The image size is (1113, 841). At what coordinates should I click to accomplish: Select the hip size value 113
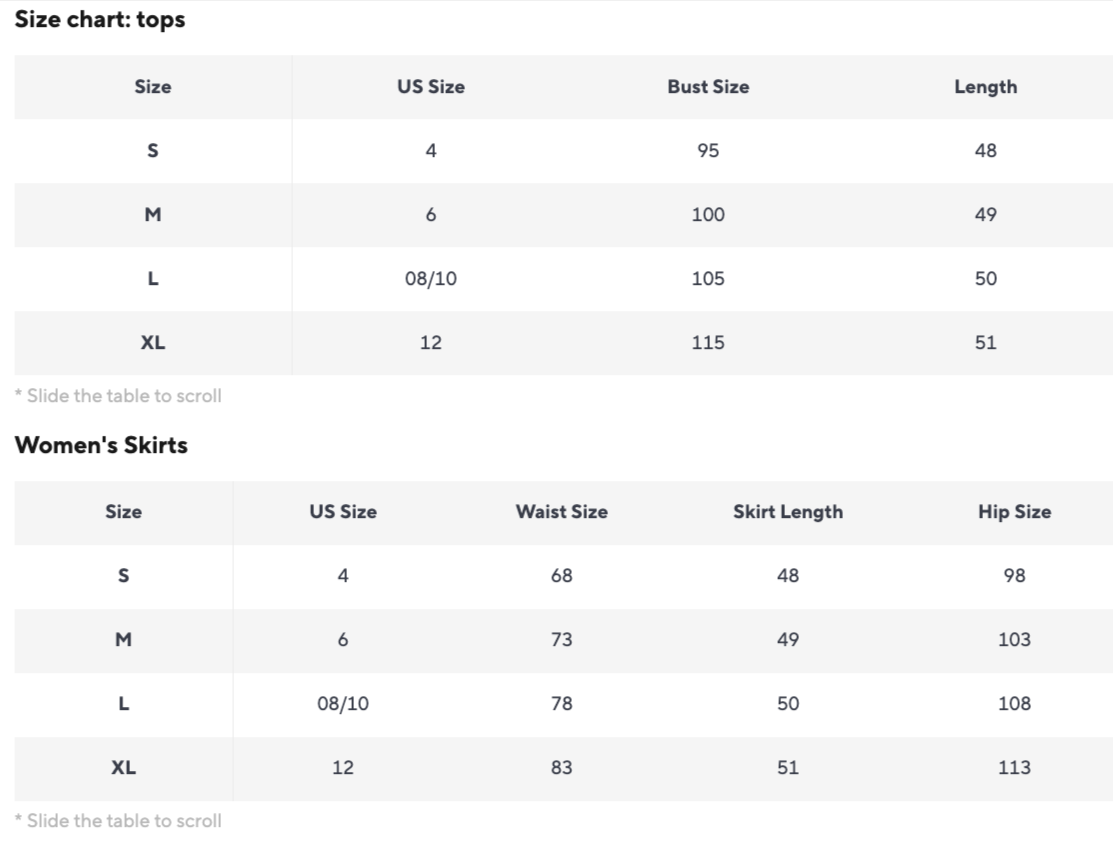pos(1014,768)
